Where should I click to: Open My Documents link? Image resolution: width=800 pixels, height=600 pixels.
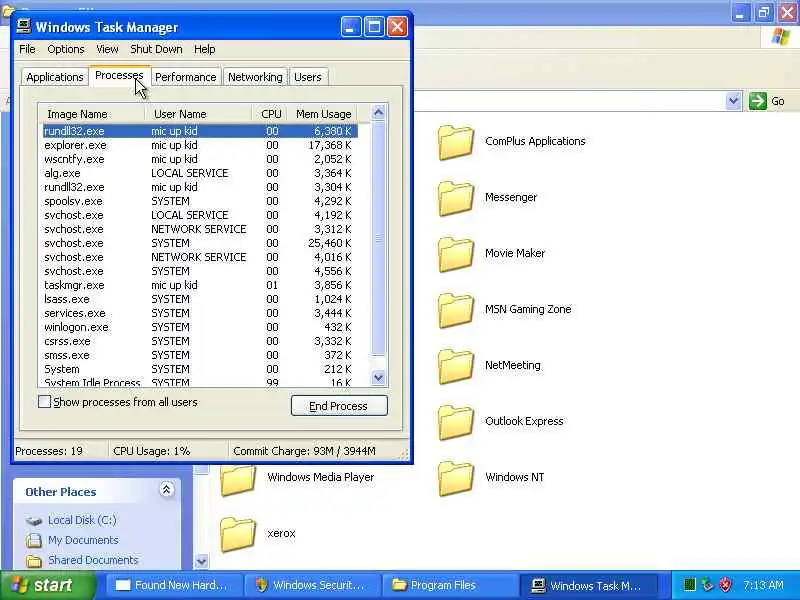coord(83,540)
